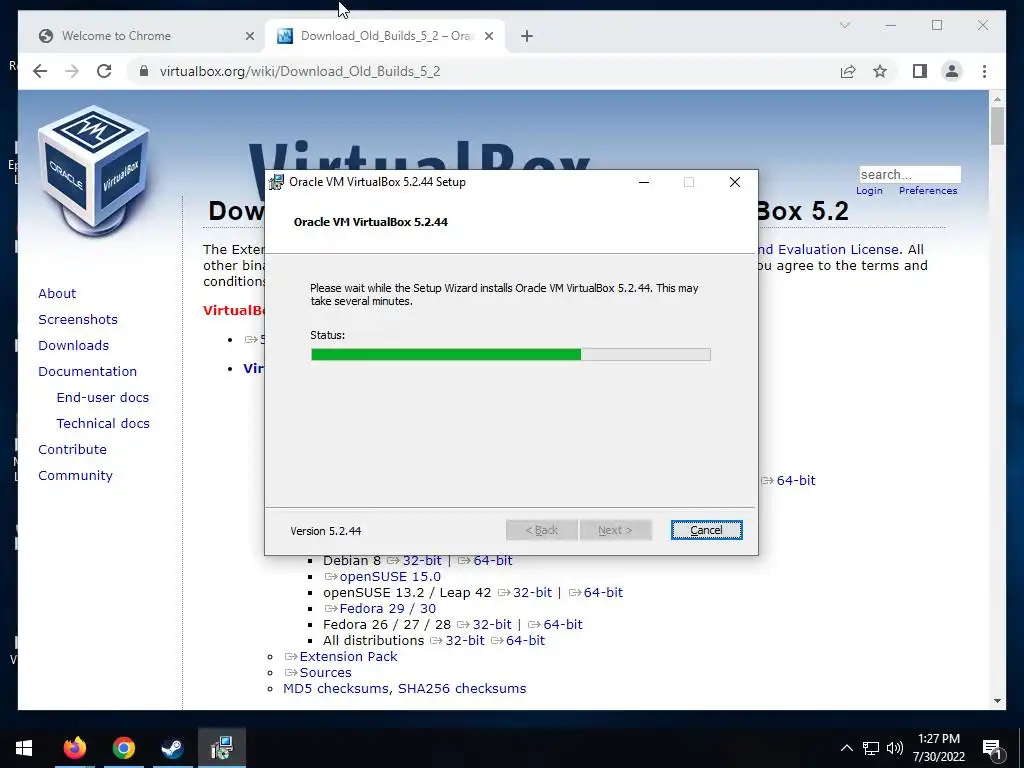Open Chrome's tab search chevron
Viewport: 1024px width, 768px height.
point(844,25)
